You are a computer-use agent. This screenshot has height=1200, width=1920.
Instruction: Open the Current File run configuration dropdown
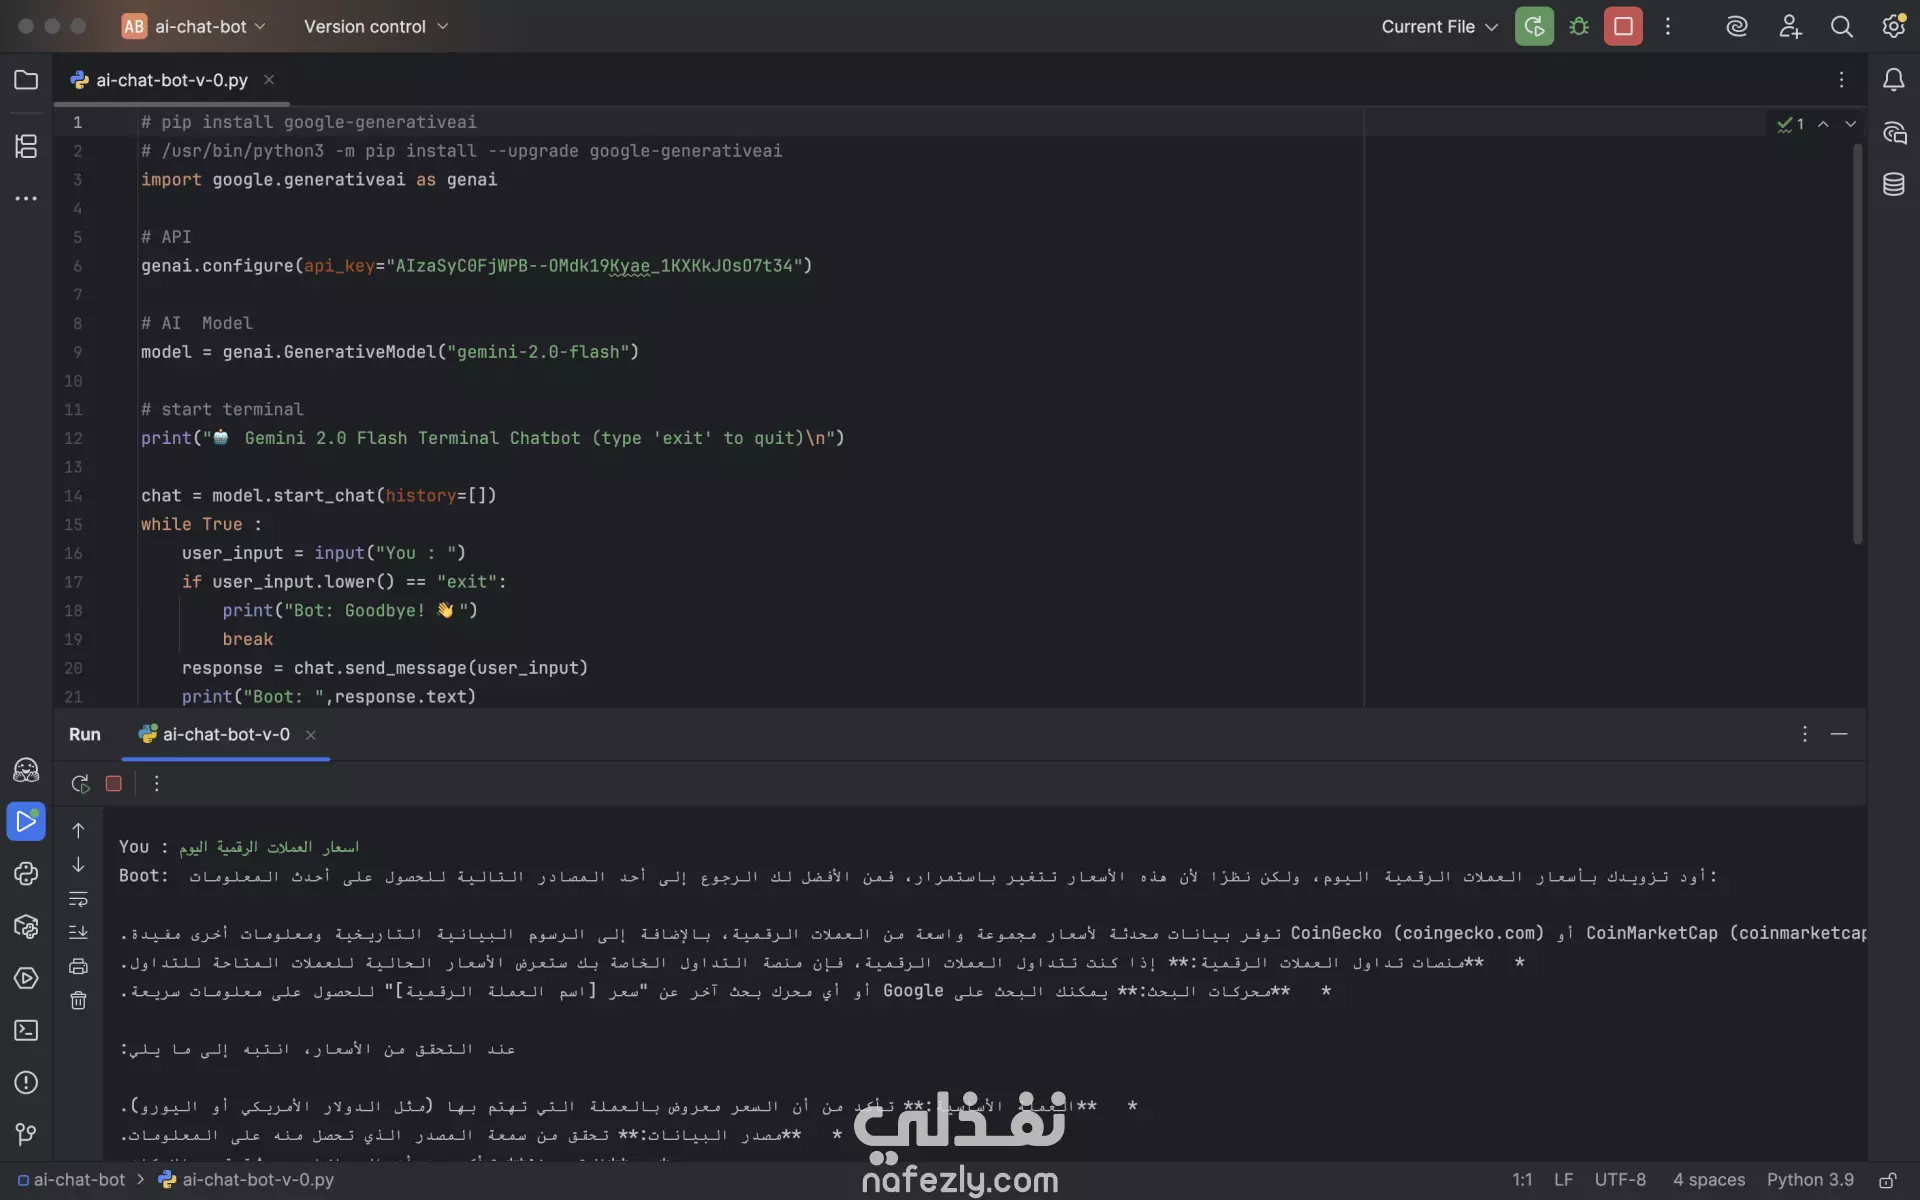tap(1439, 27)
